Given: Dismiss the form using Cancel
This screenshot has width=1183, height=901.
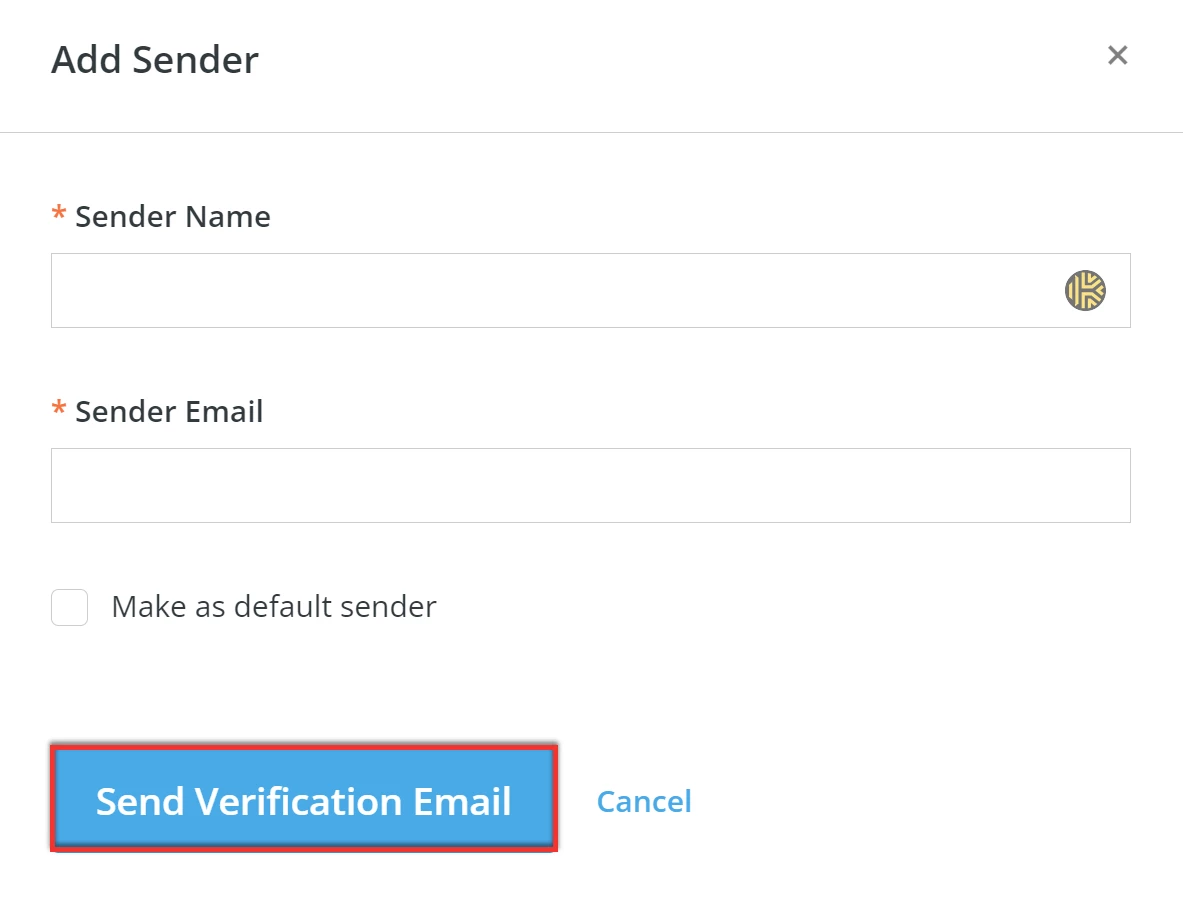Looking at the screenshot, I should (x=644, y=800).
